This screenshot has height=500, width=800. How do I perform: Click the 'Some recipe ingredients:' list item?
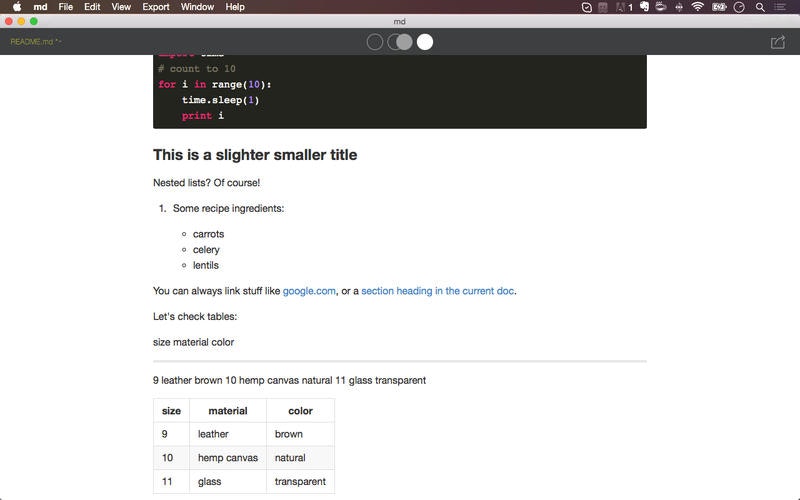pyautogui.click(x=229, y=208)
